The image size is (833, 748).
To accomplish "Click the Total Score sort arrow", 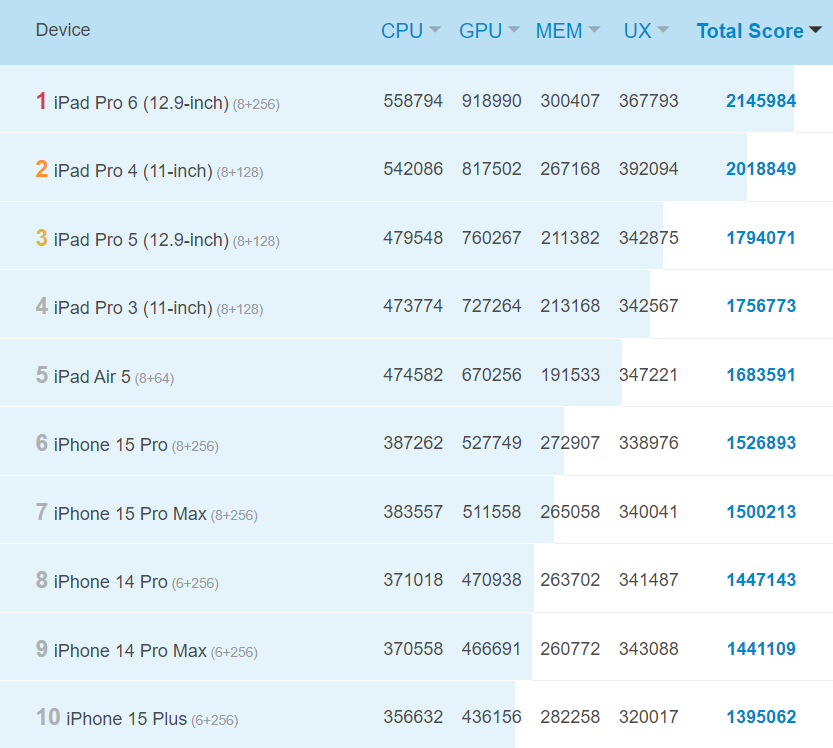I will [x=815, y=30].
